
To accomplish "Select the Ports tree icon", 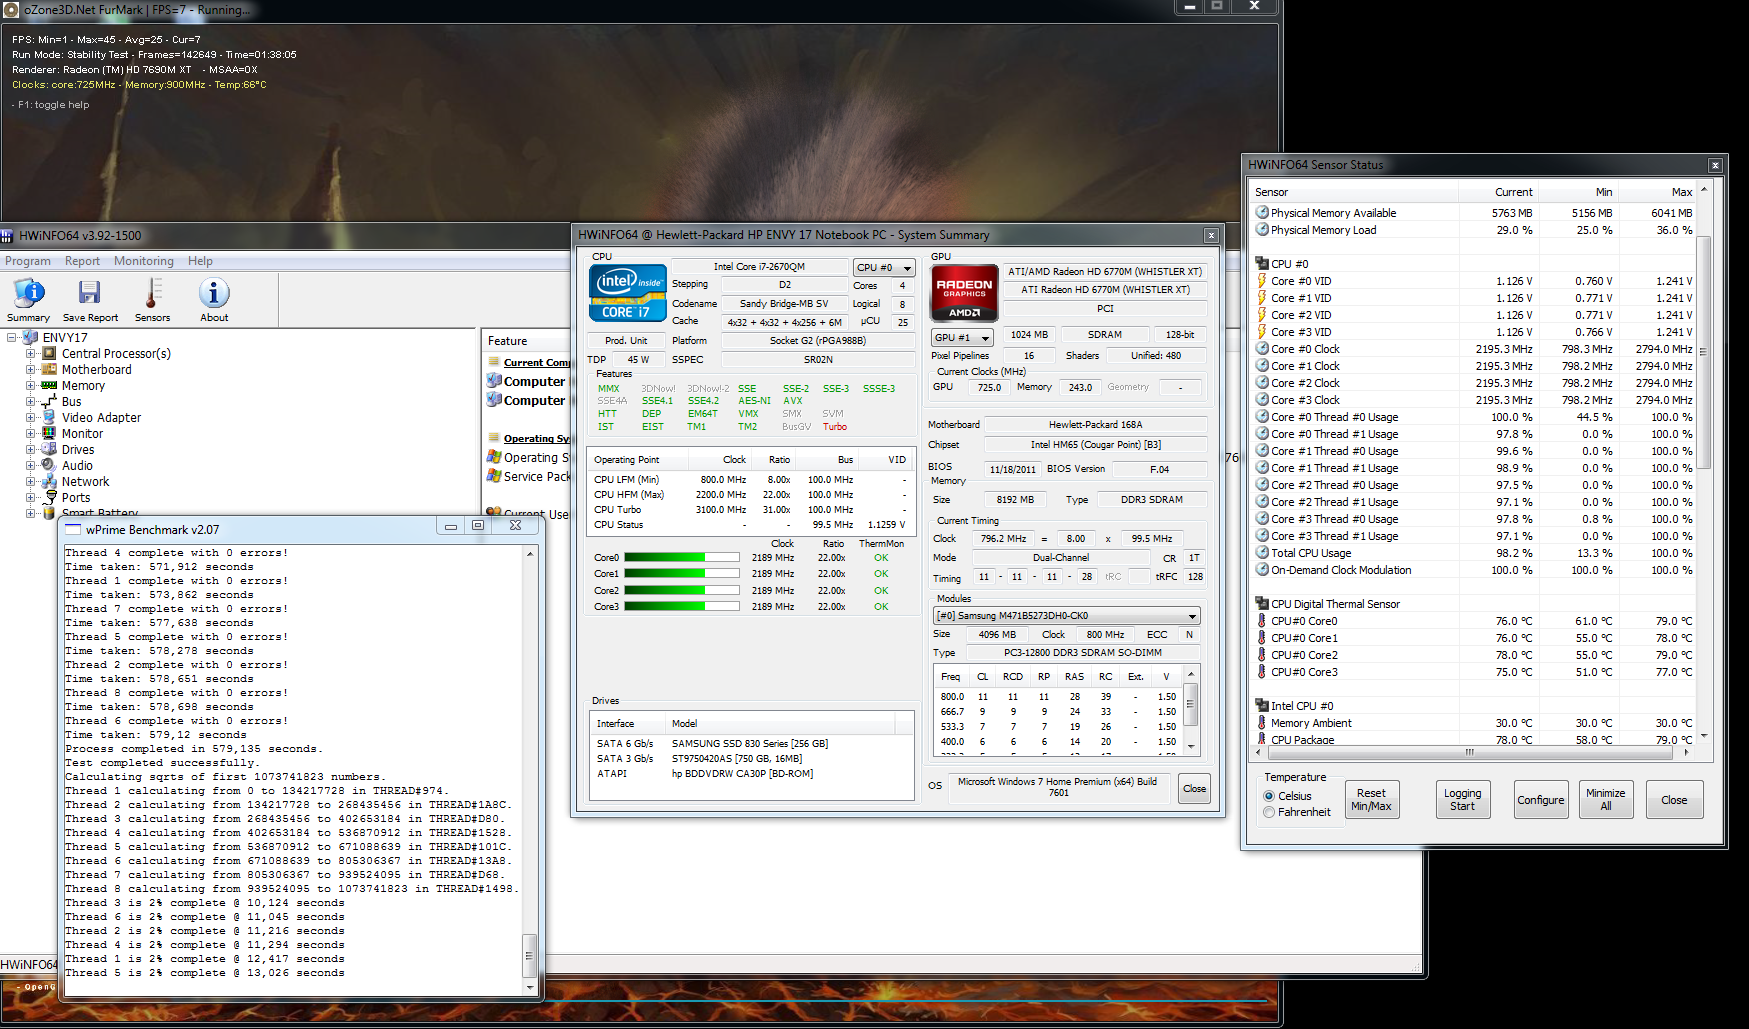I will (x=49, y=497).
